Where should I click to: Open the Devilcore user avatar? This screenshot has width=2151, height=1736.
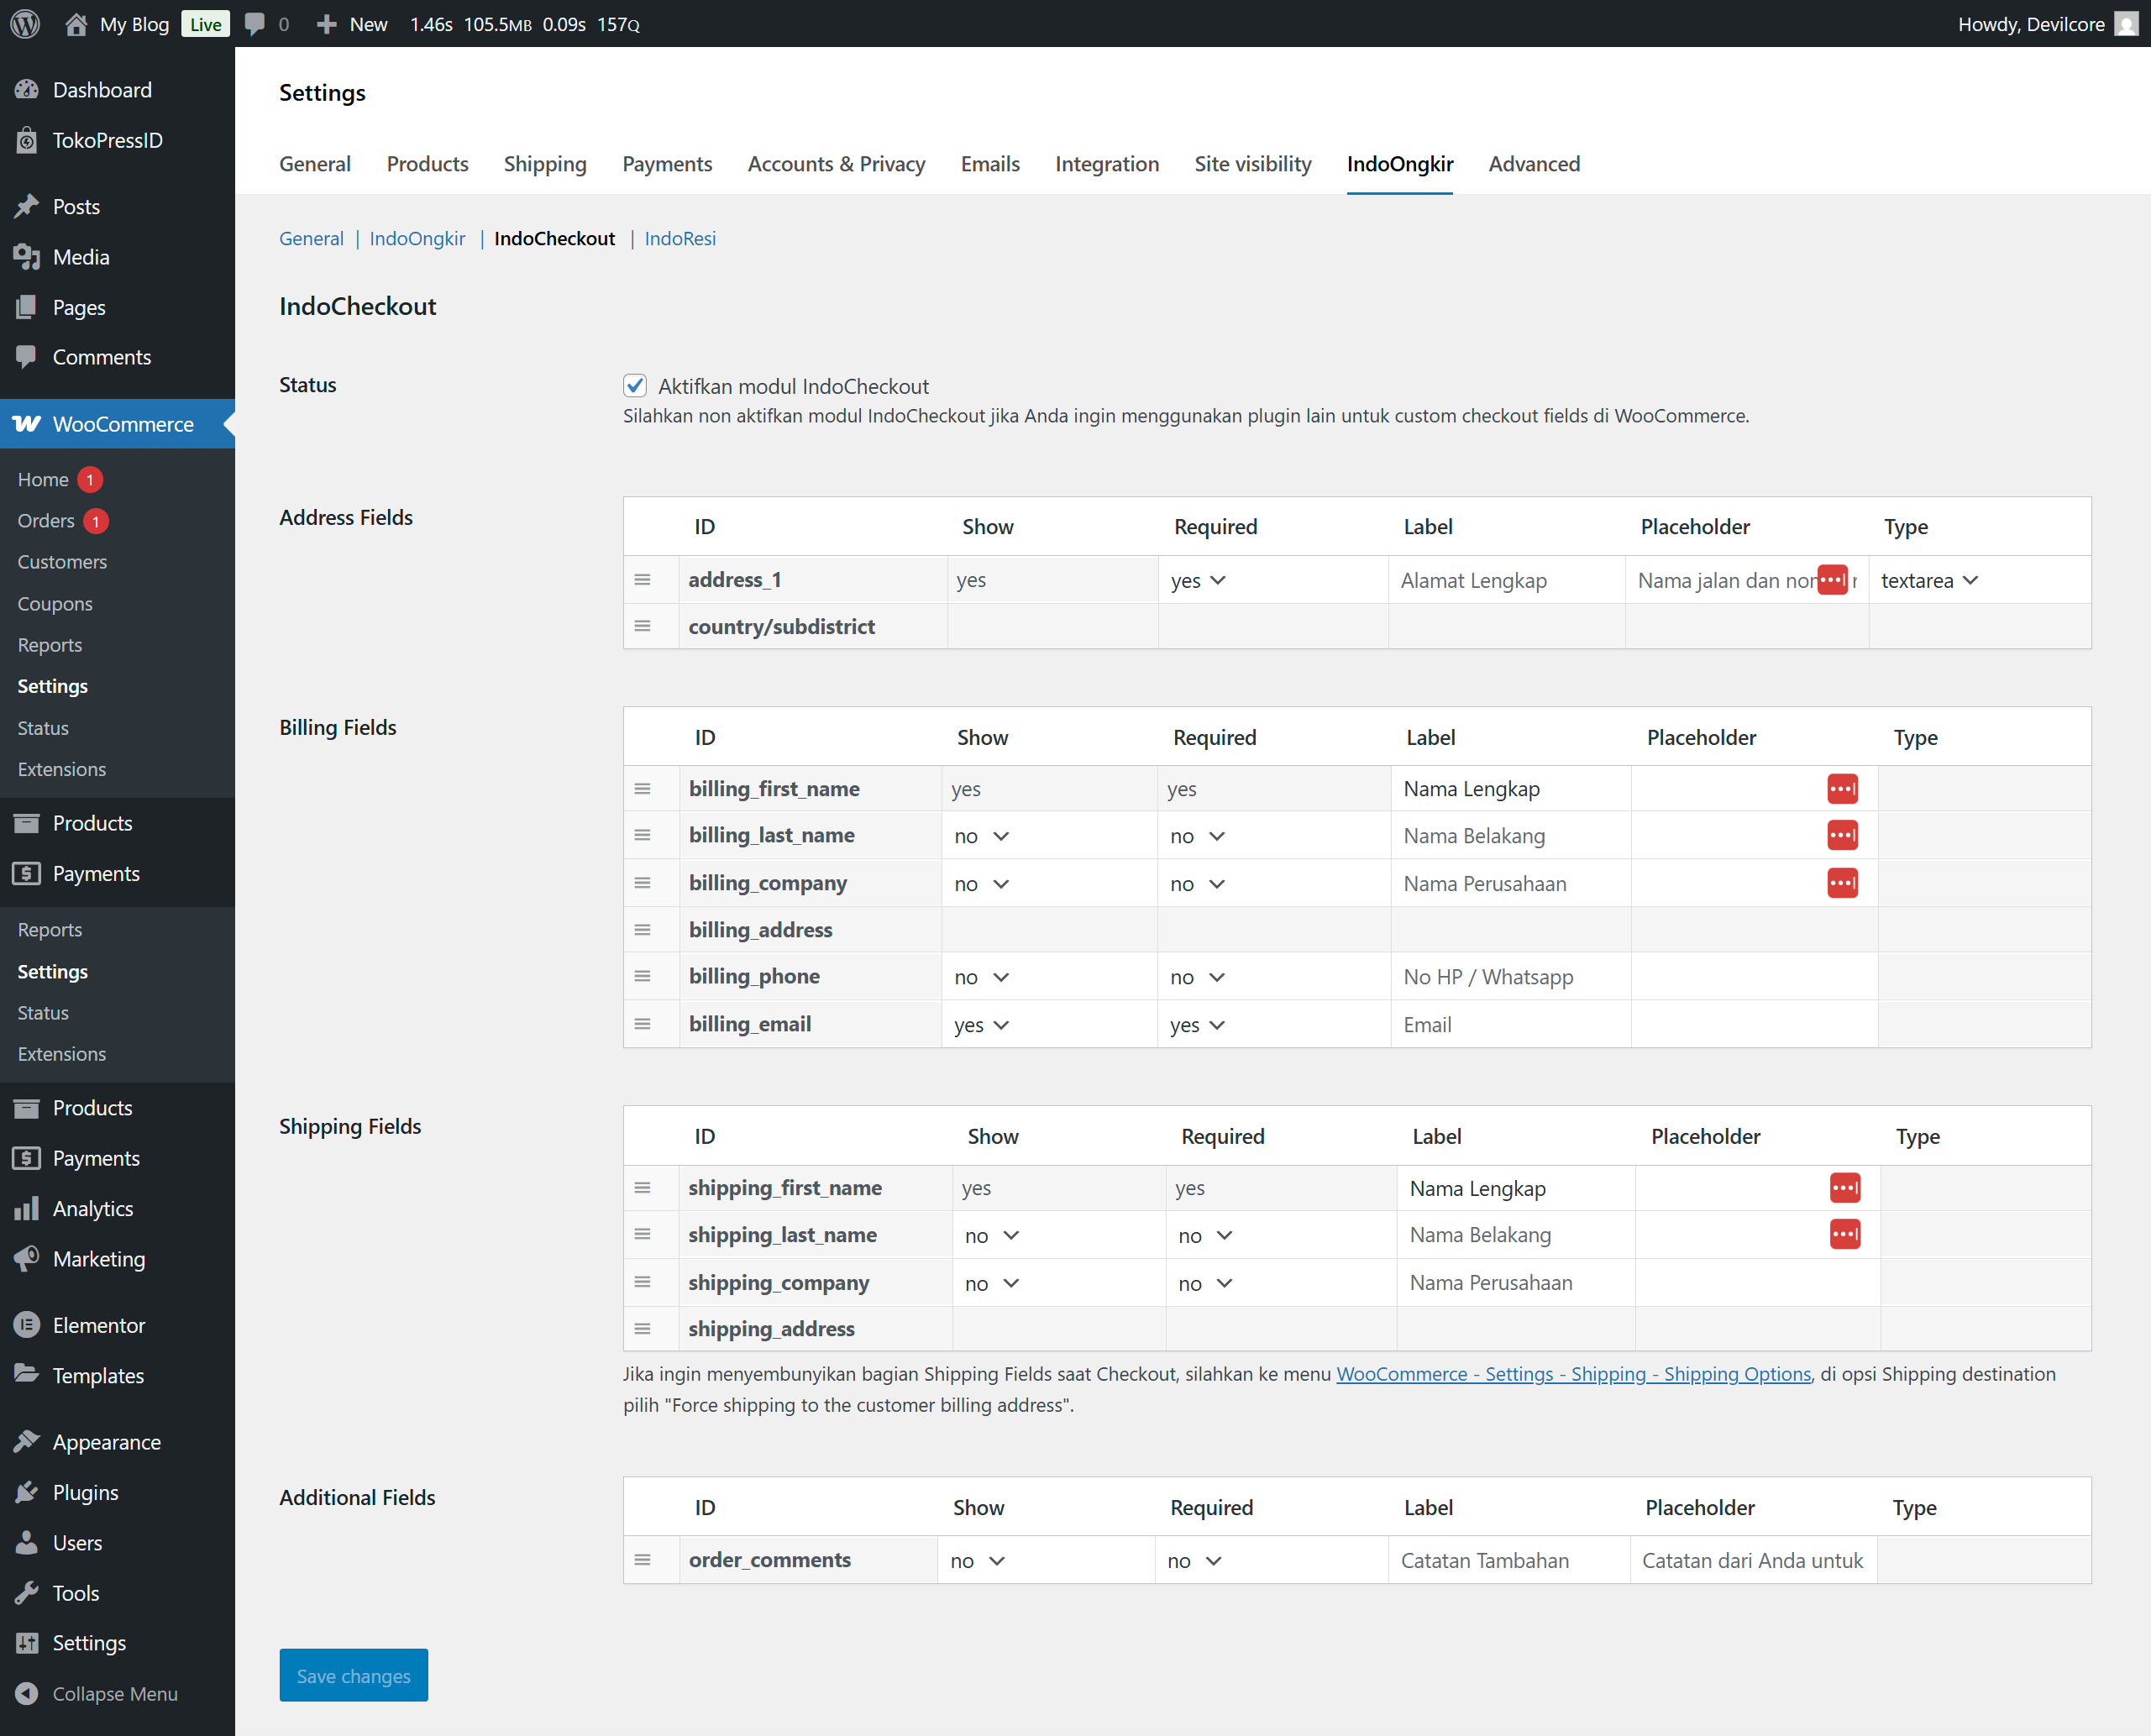pos(2127,24)
